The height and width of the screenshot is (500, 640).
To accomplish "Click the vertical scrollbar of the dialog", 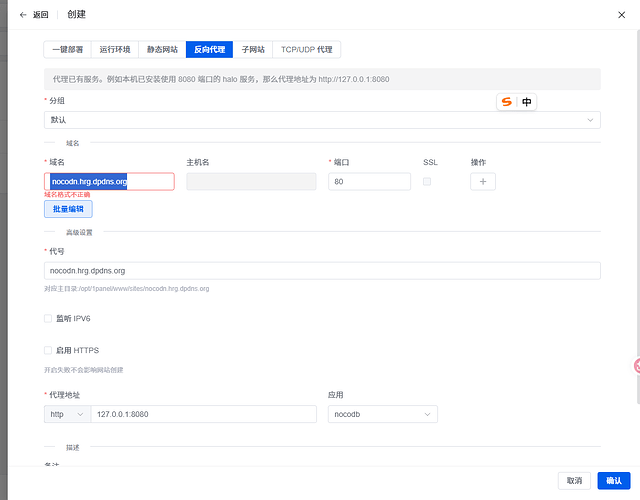I will pos(638,216).
